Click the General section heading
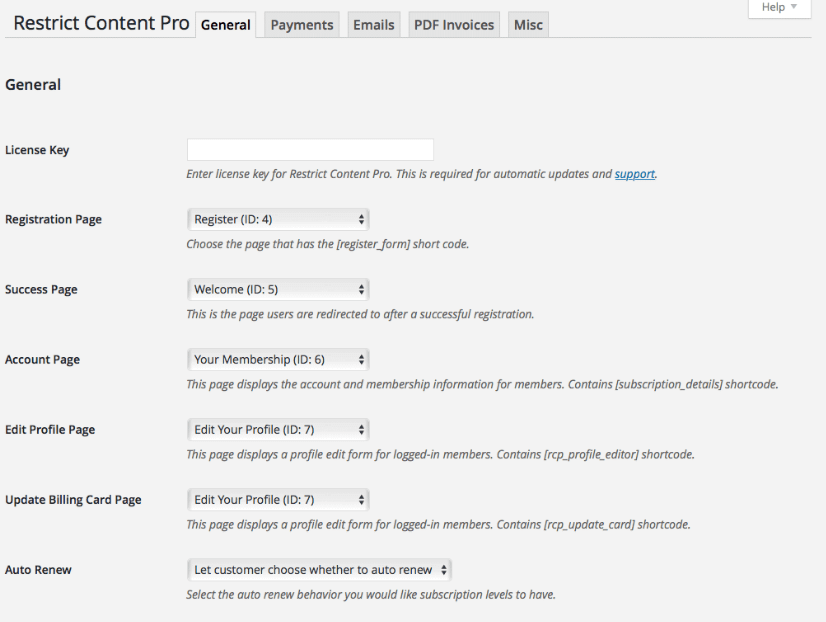This screenshot has height=622, width=826. (34, 84)
